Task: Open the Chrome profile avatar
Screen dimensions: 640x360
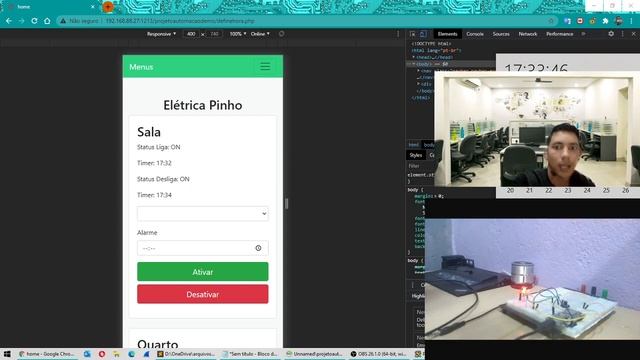Action: tap(618, 21)
